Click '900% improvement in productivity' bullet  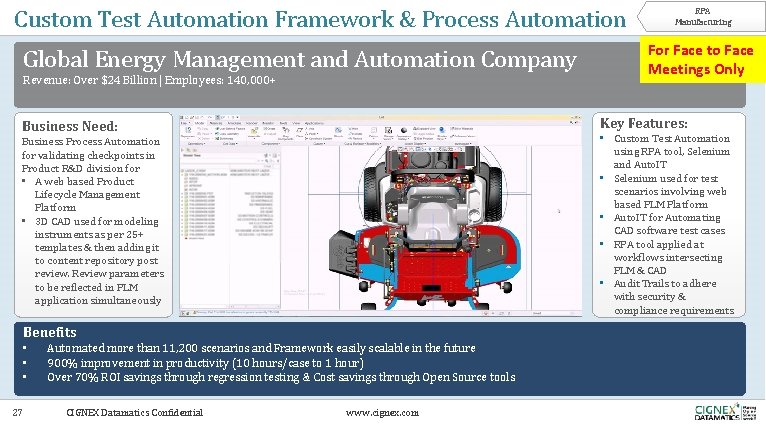(x=205, y=363)
